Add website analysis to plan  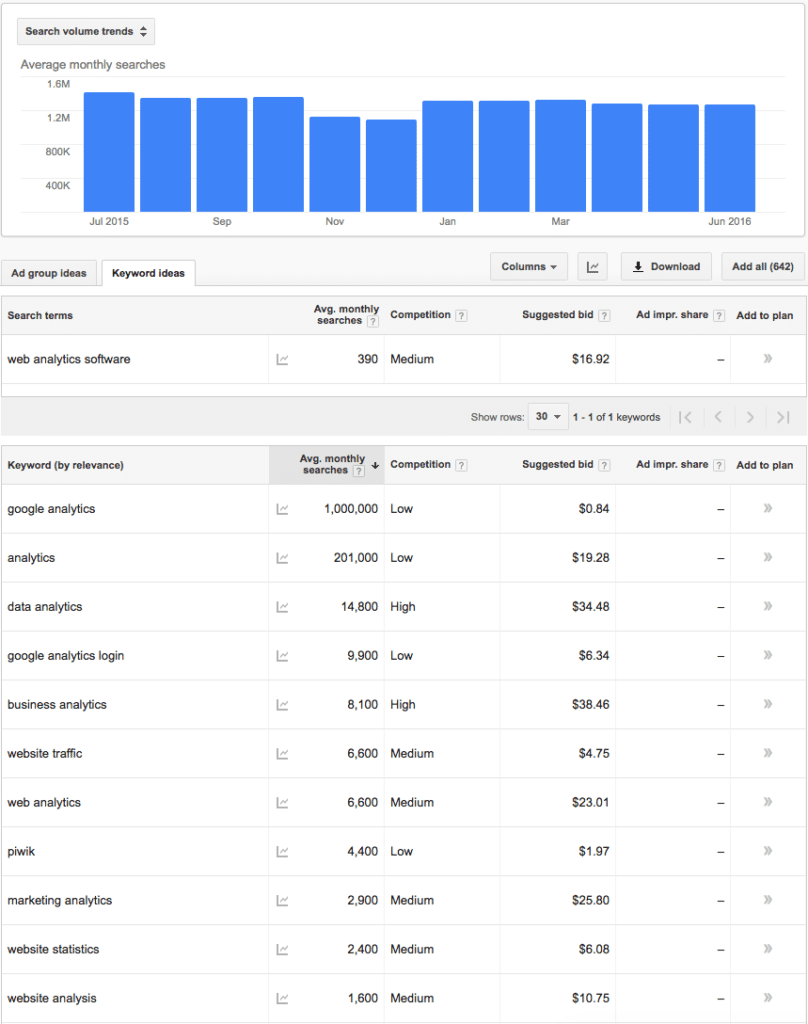pyautogui.click(x=768, y=998)
